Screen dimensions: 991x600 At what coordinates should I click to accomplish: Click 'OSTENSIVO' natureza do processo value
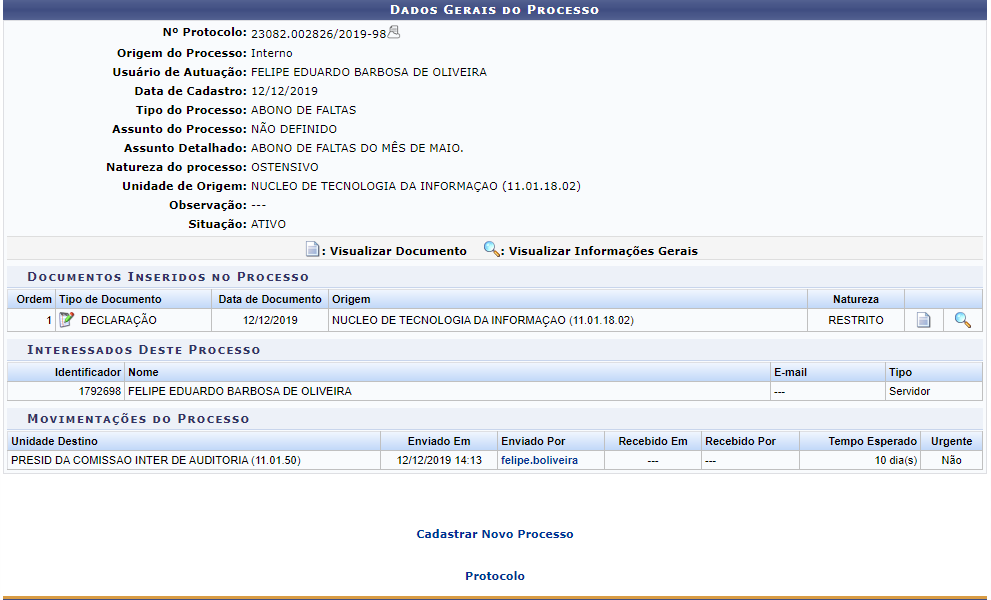[x=284, y=167]
